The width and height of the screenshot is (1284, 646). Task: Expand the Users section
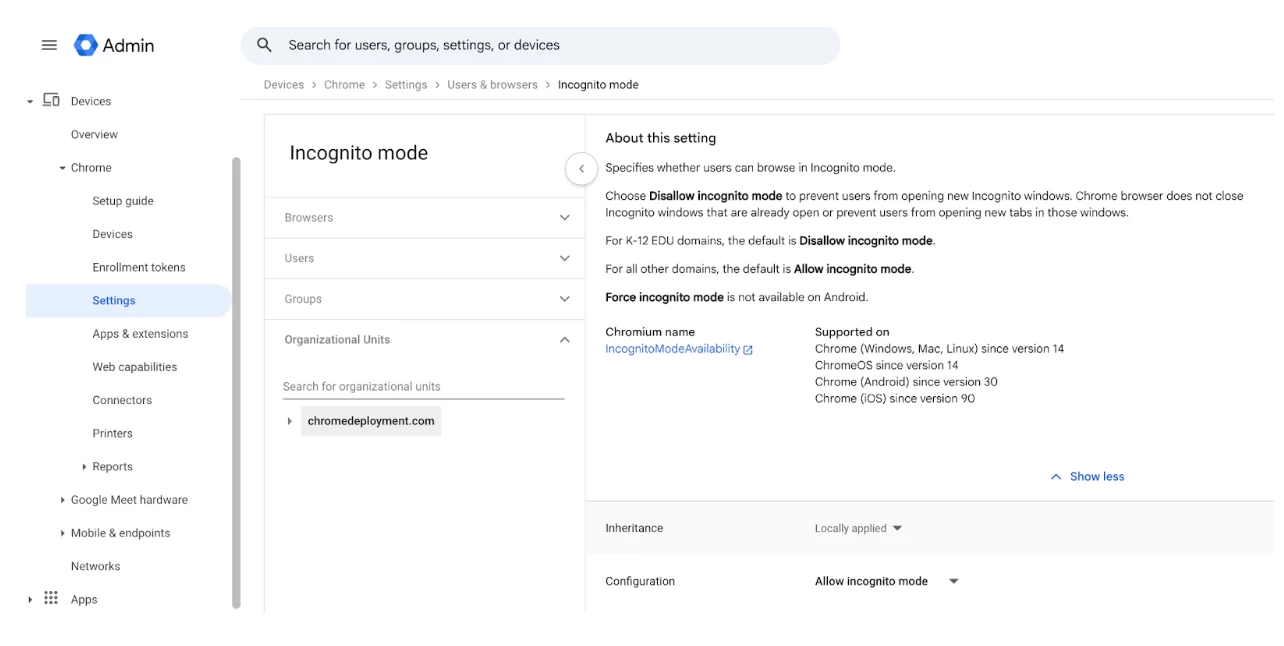pos(564,259)
